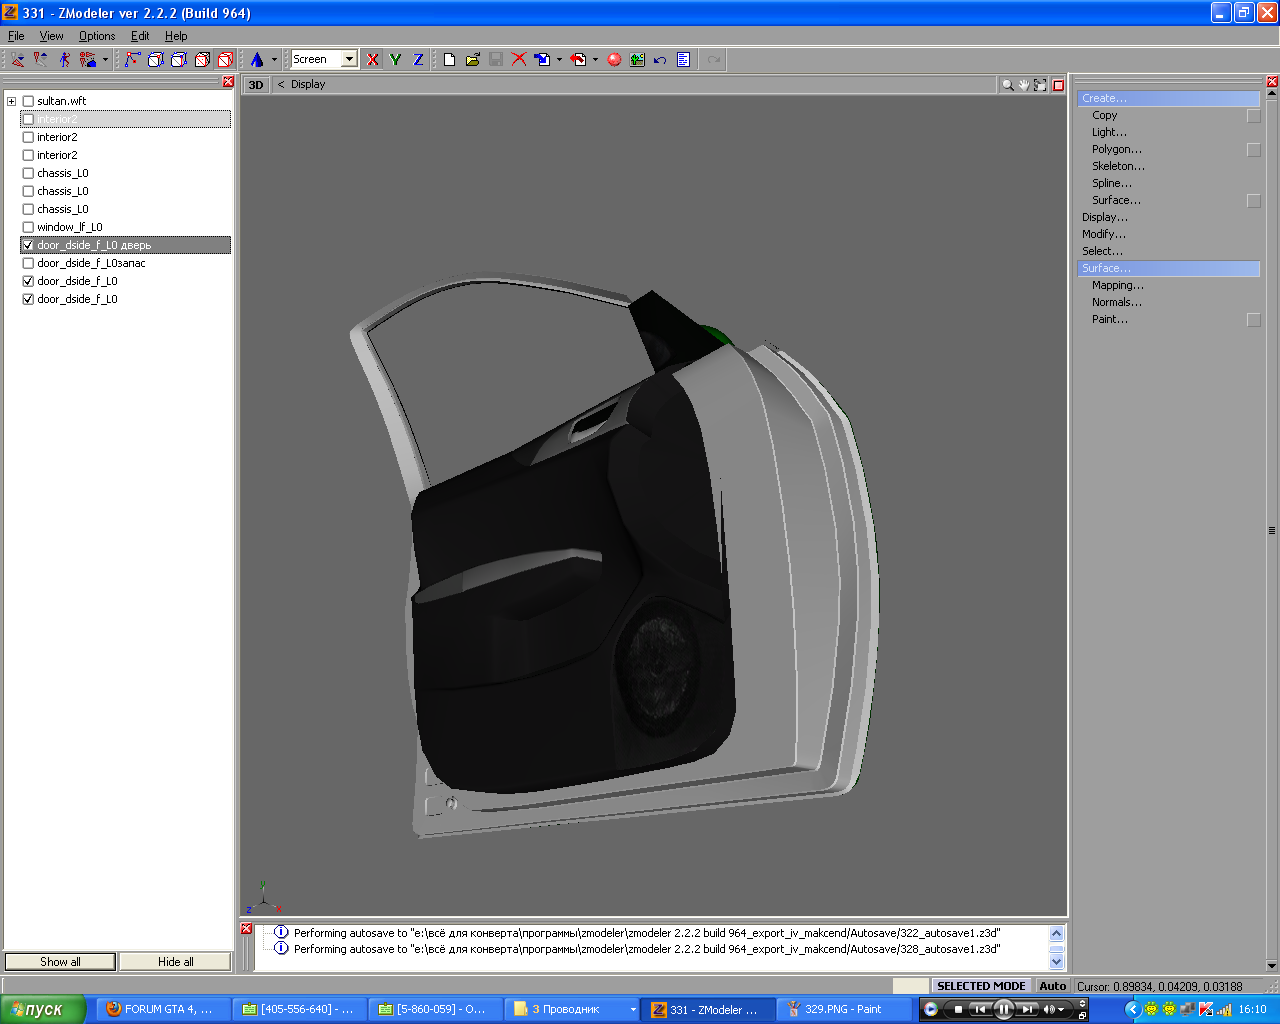Uncheck the door_dside_f_L0 дверь object
This screenshot has height=1024, width=1280.
[28, 245]
